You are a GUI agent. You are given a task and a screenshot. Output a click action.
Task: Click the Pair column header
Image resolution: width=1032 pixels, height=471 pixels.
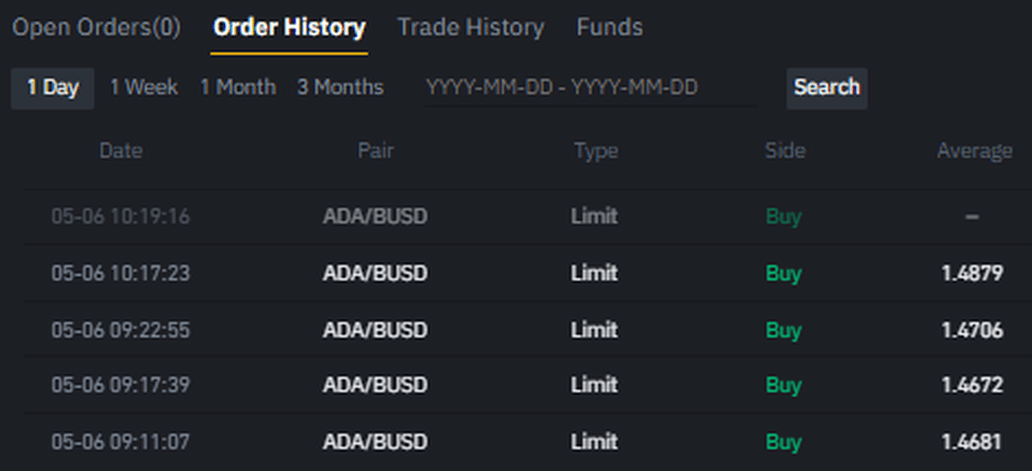[x=375, y=151]
